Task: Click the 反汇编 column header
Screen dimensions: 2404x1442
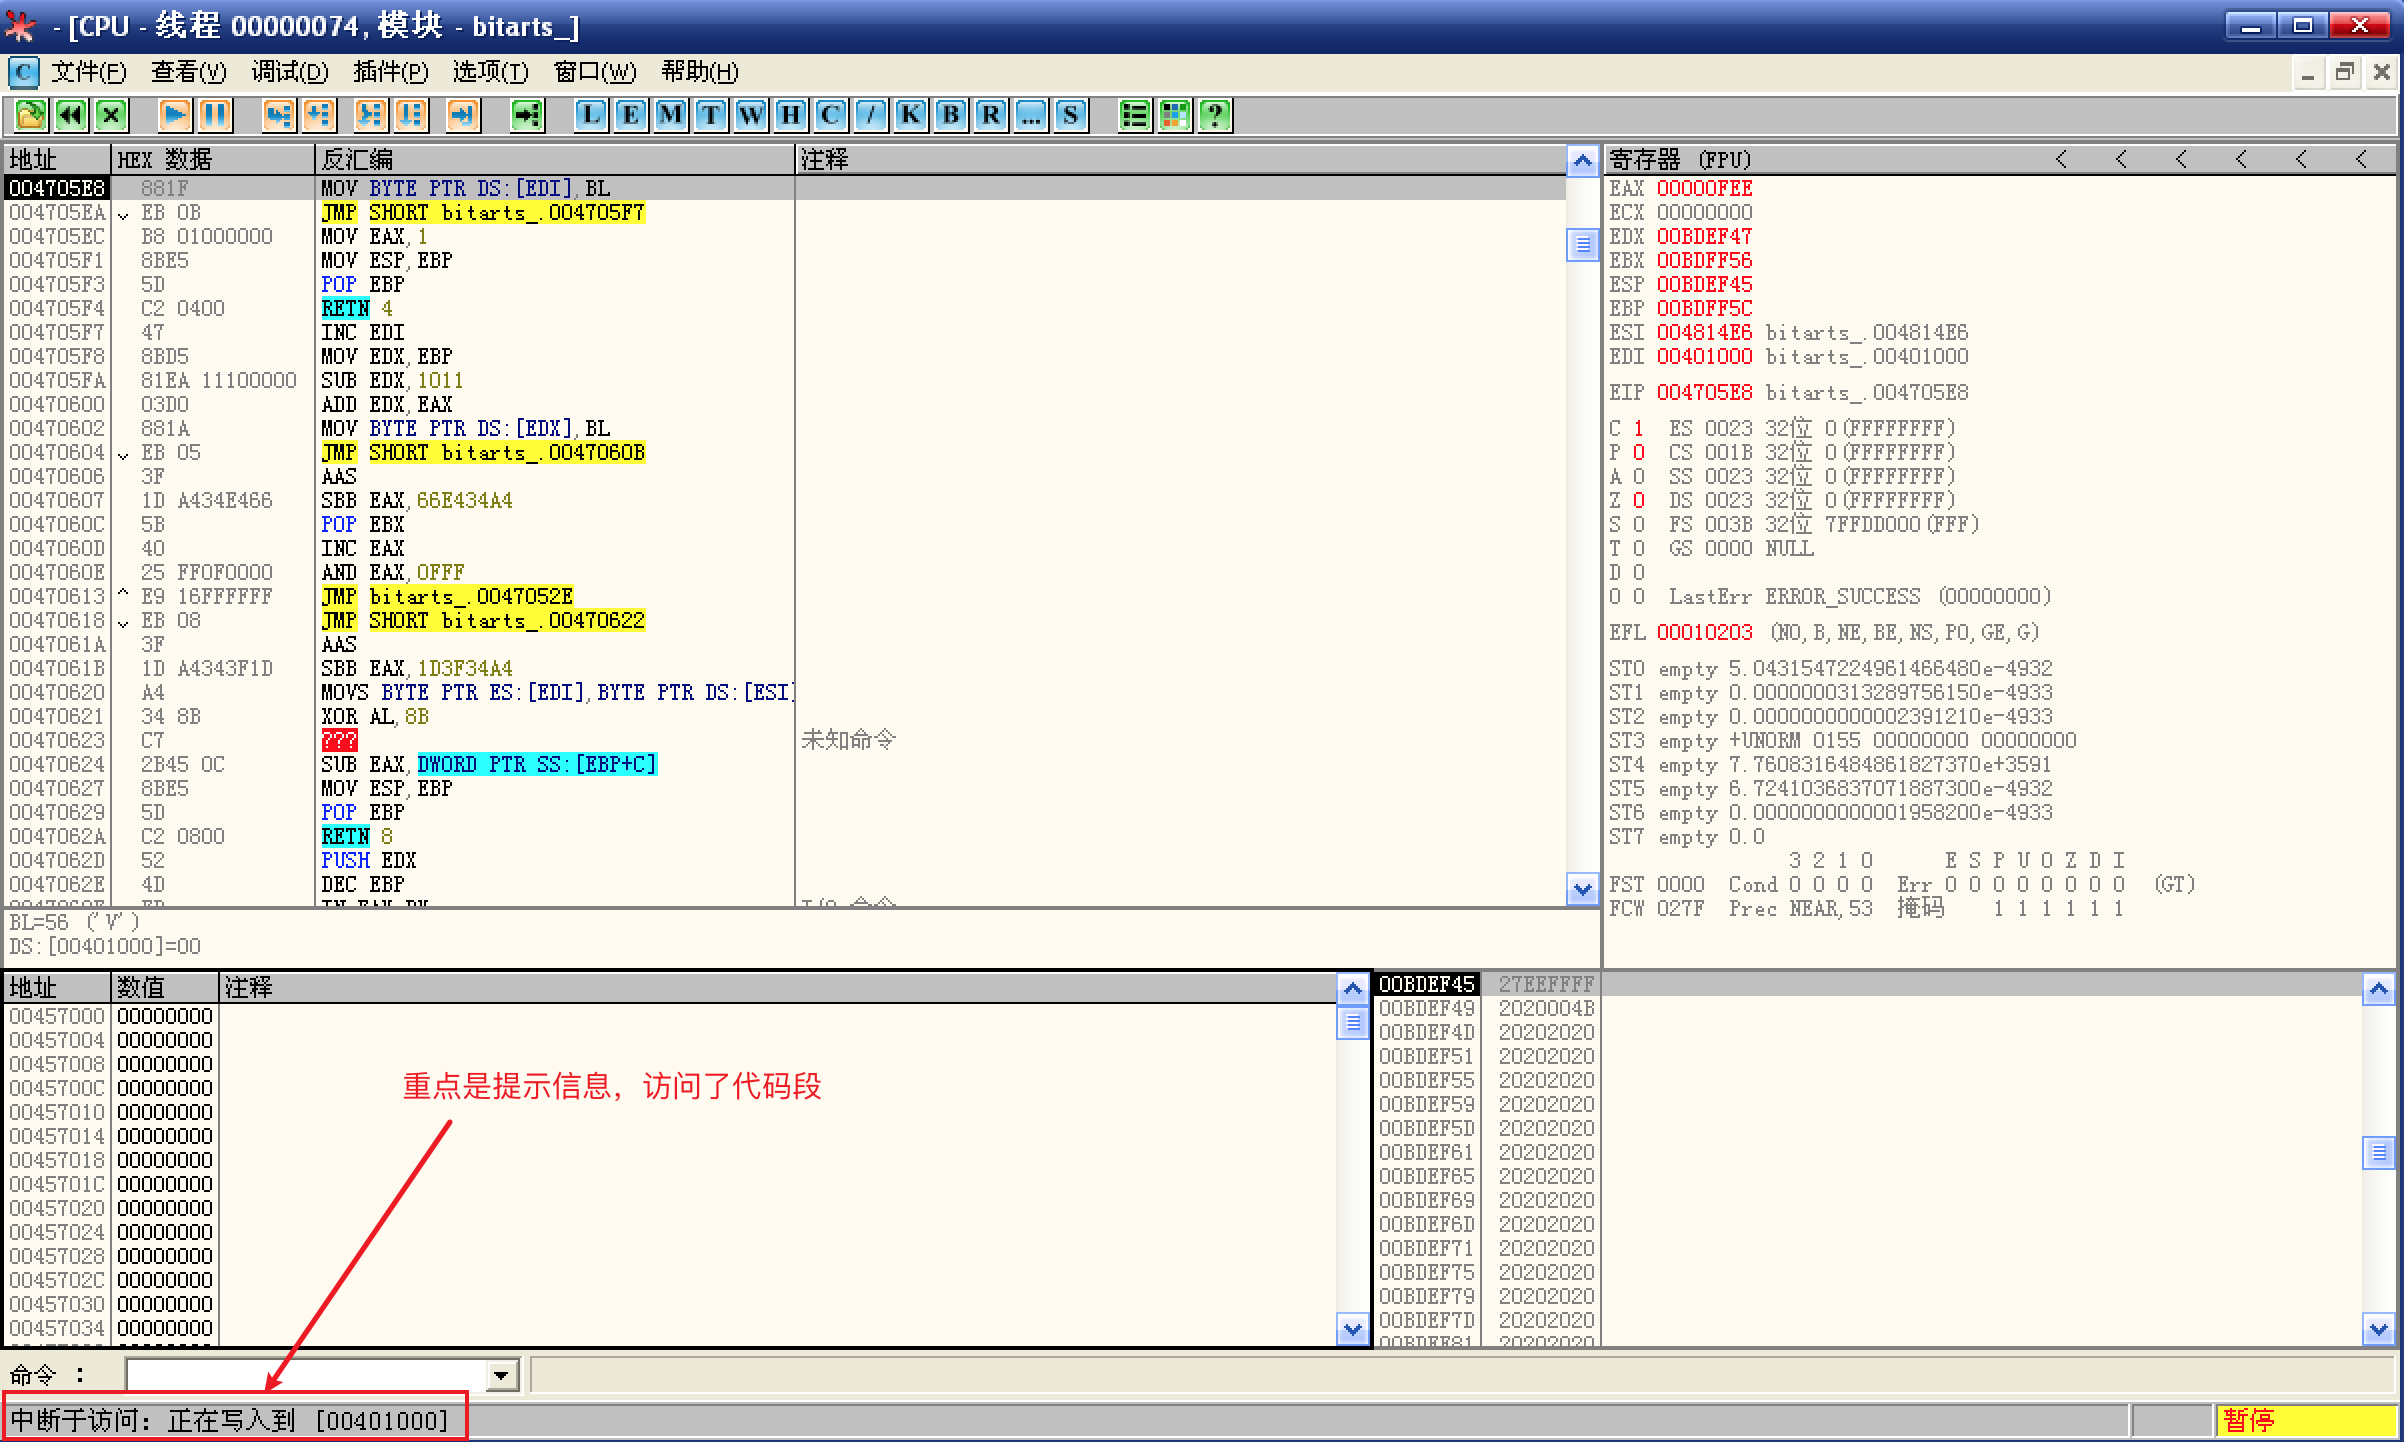Action: pos(356,160)
